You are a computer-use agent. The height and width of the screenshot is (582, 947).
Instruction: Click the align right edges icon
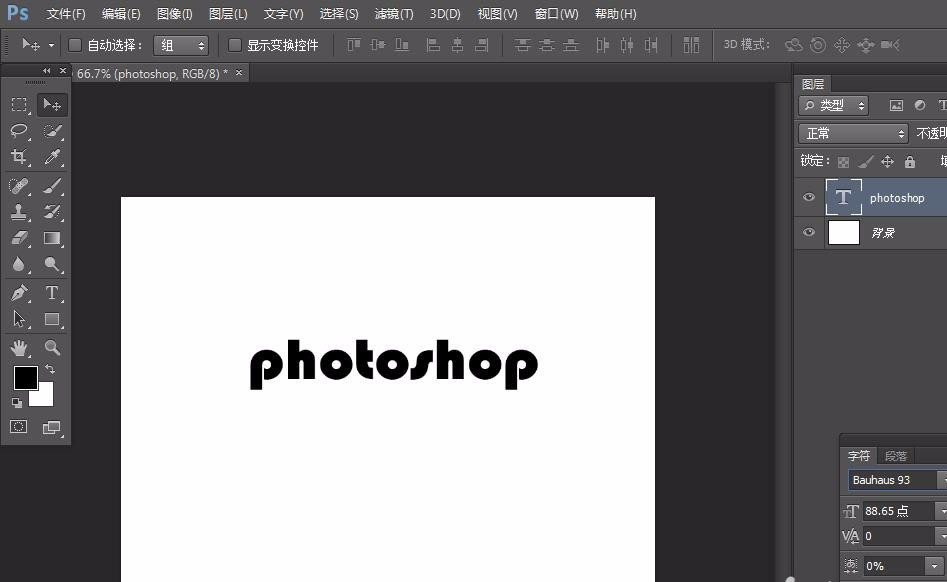click(x=481, y=45)
